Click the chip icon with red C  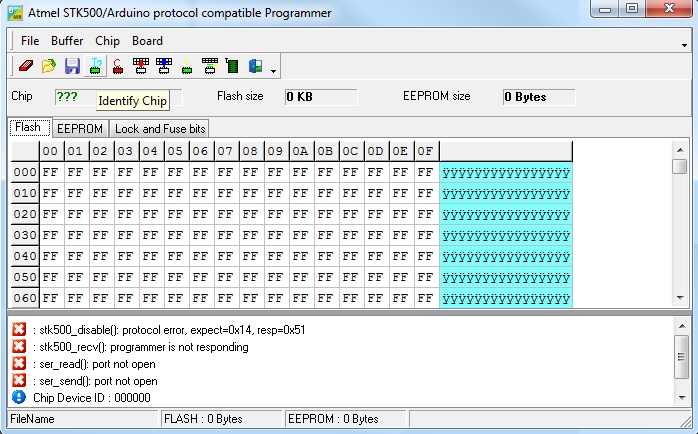(118, 66)
